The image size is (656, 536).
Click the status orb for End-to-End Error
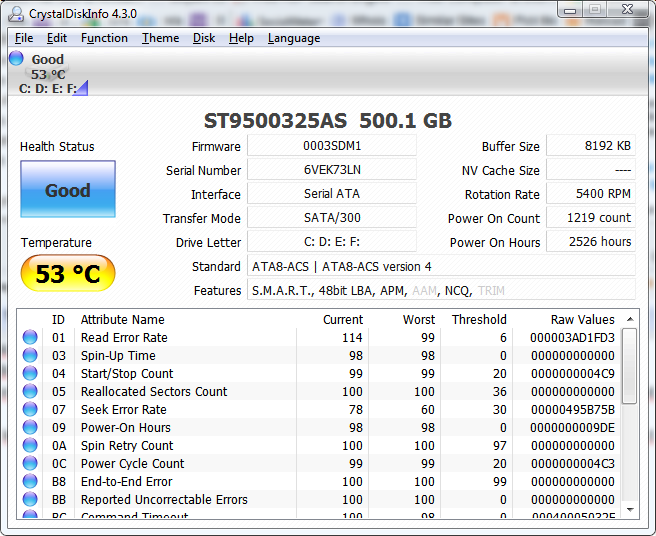point(30,481)
